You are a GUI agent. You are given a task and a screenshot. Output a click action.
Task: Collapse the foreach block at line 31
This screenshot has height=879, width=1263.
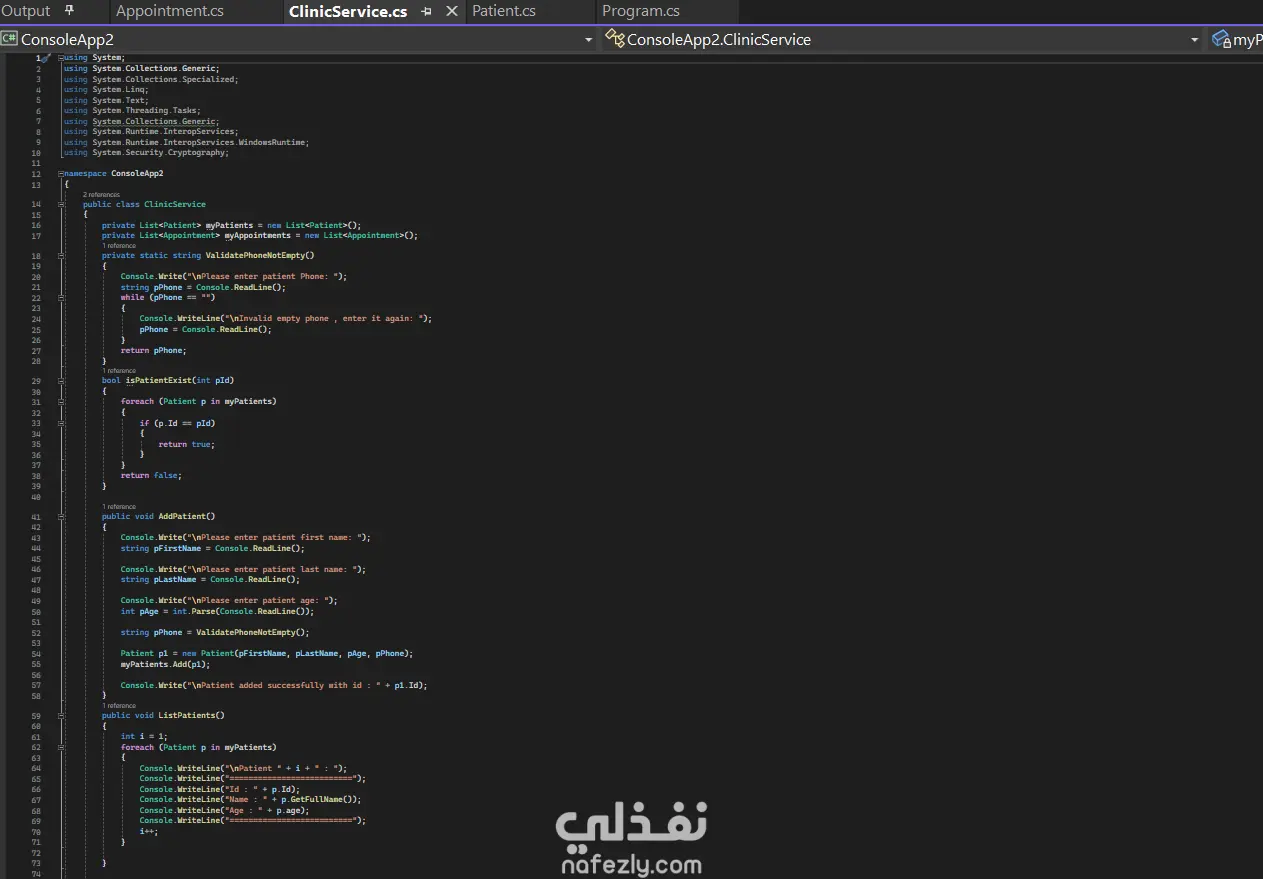[x=61, y=401]
